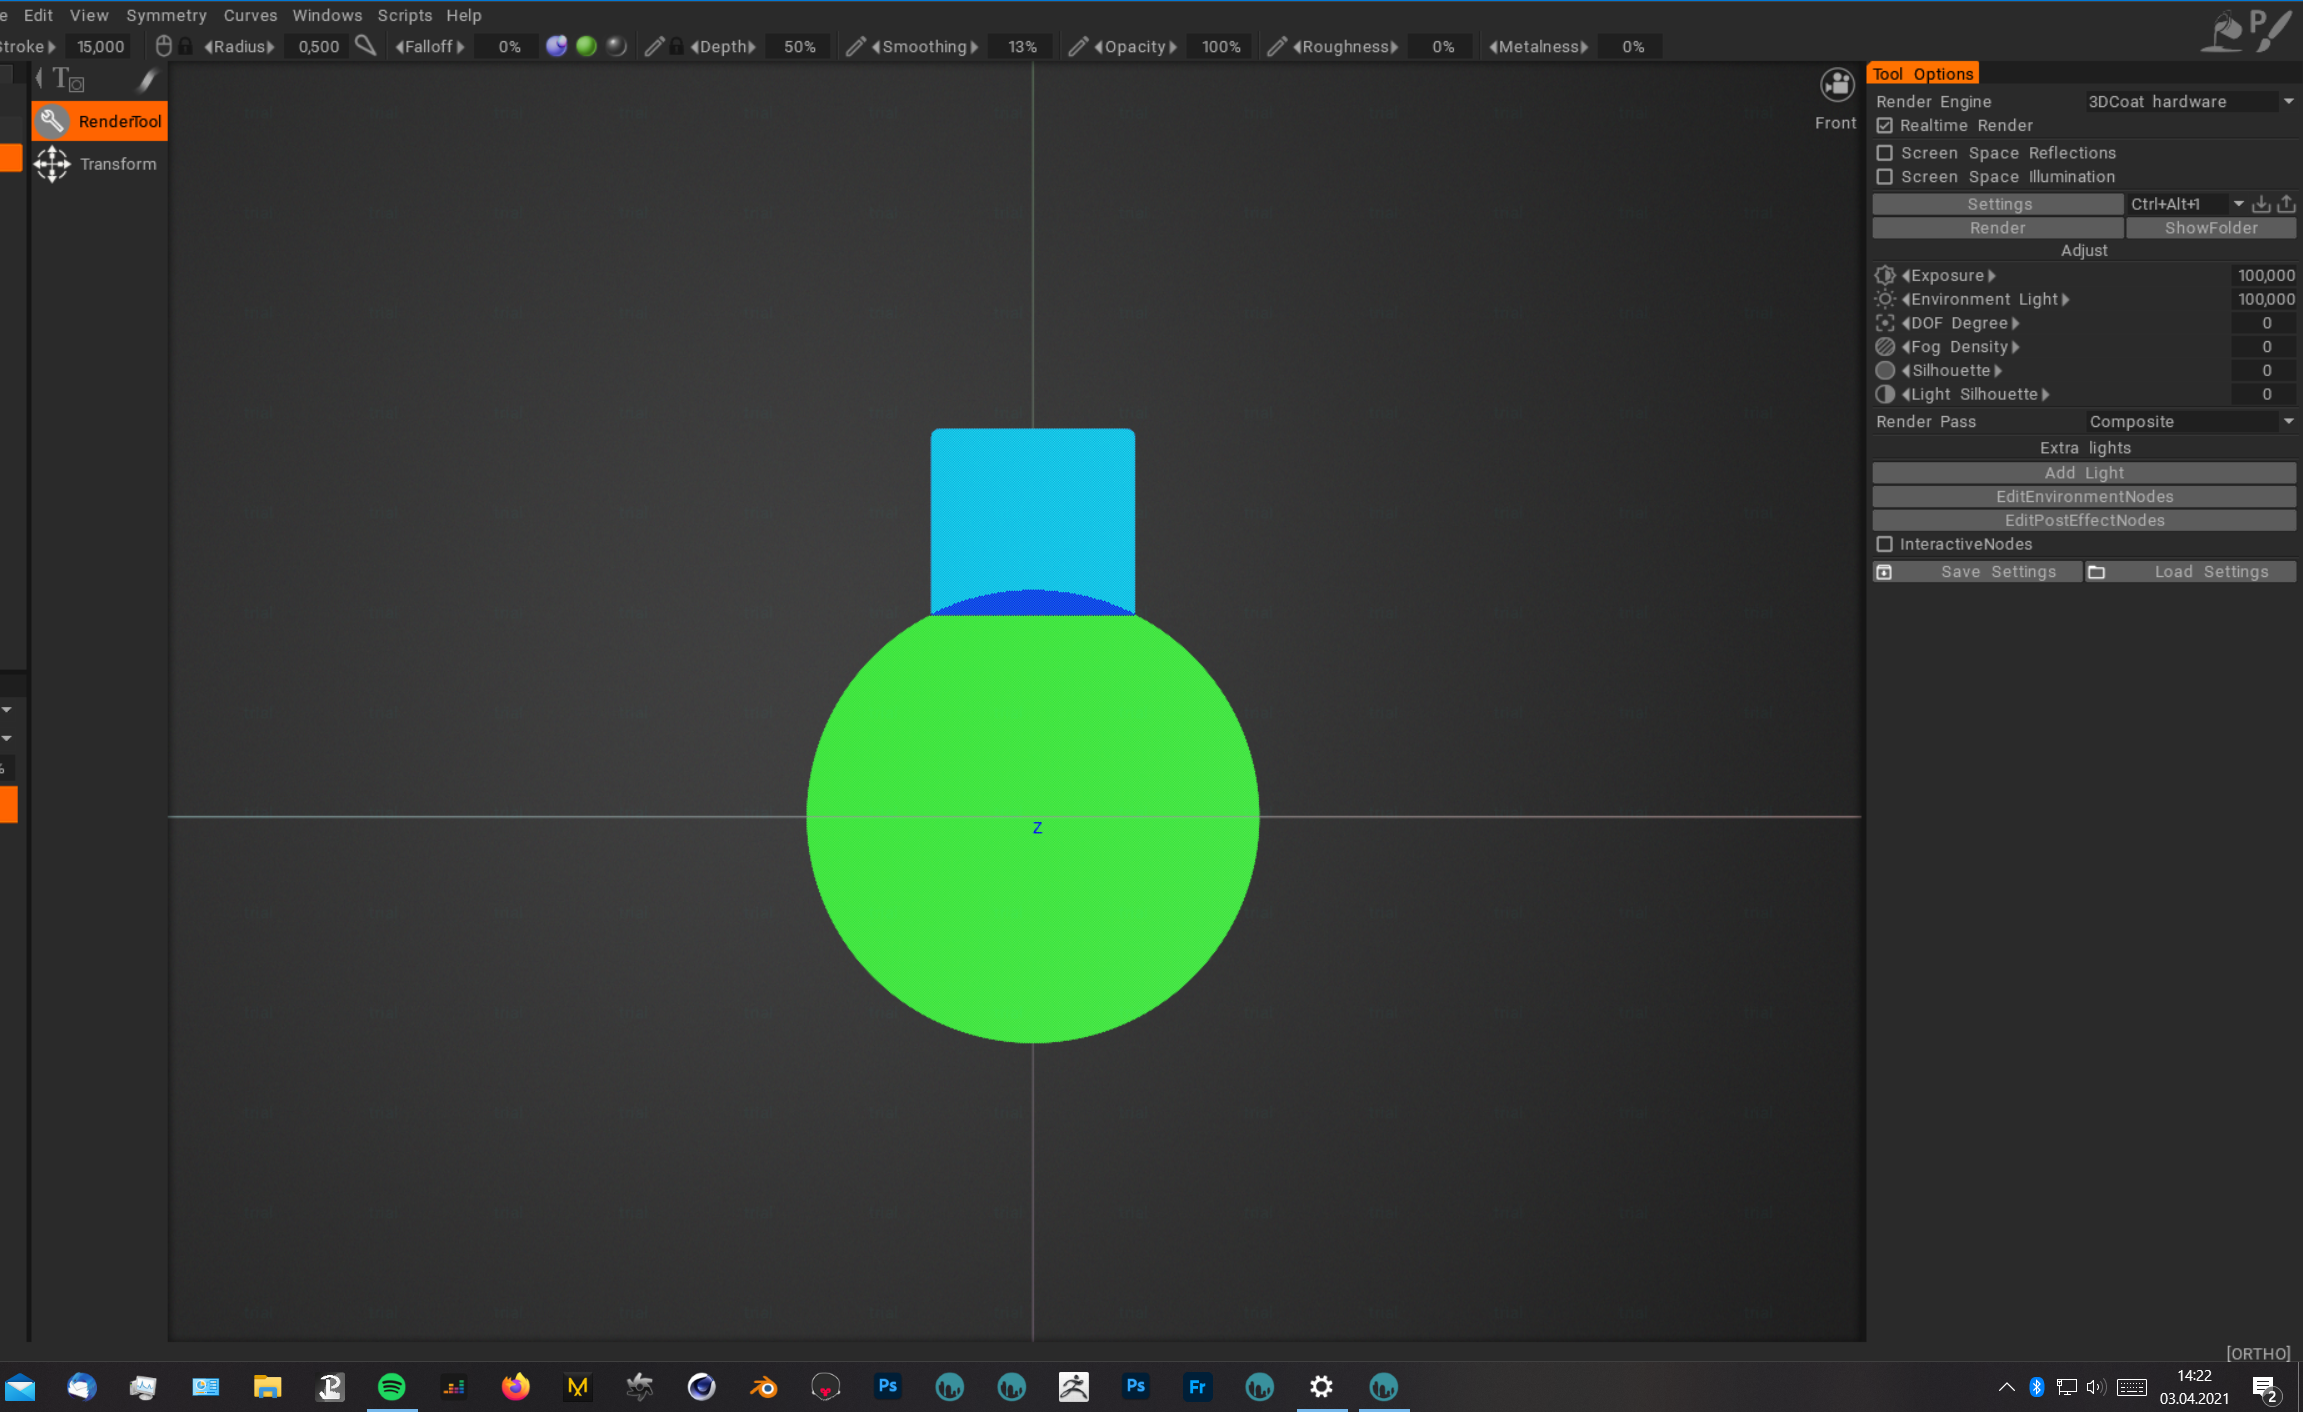Click the EditEnvironmentNodes button
The image size is (2303, 1412).
[2084, 497]
